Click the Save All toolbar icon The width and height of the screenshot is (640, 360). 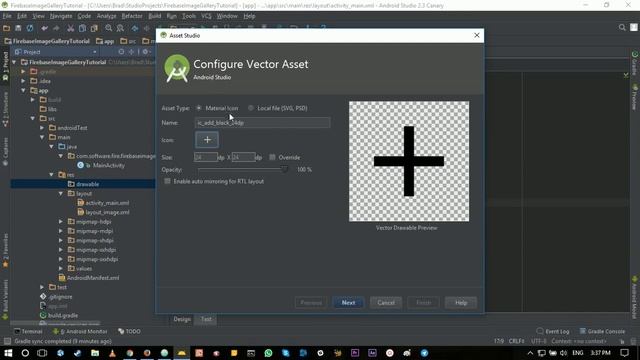[18, 28]
